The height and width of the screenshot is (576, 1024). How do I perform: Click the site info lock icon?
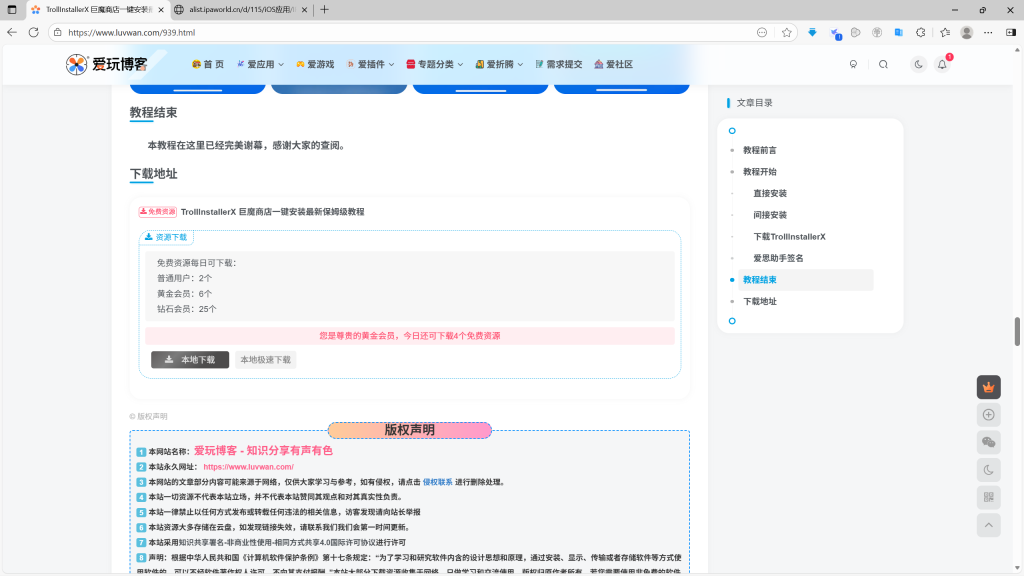pyautogui.click(x=57, y=32)
